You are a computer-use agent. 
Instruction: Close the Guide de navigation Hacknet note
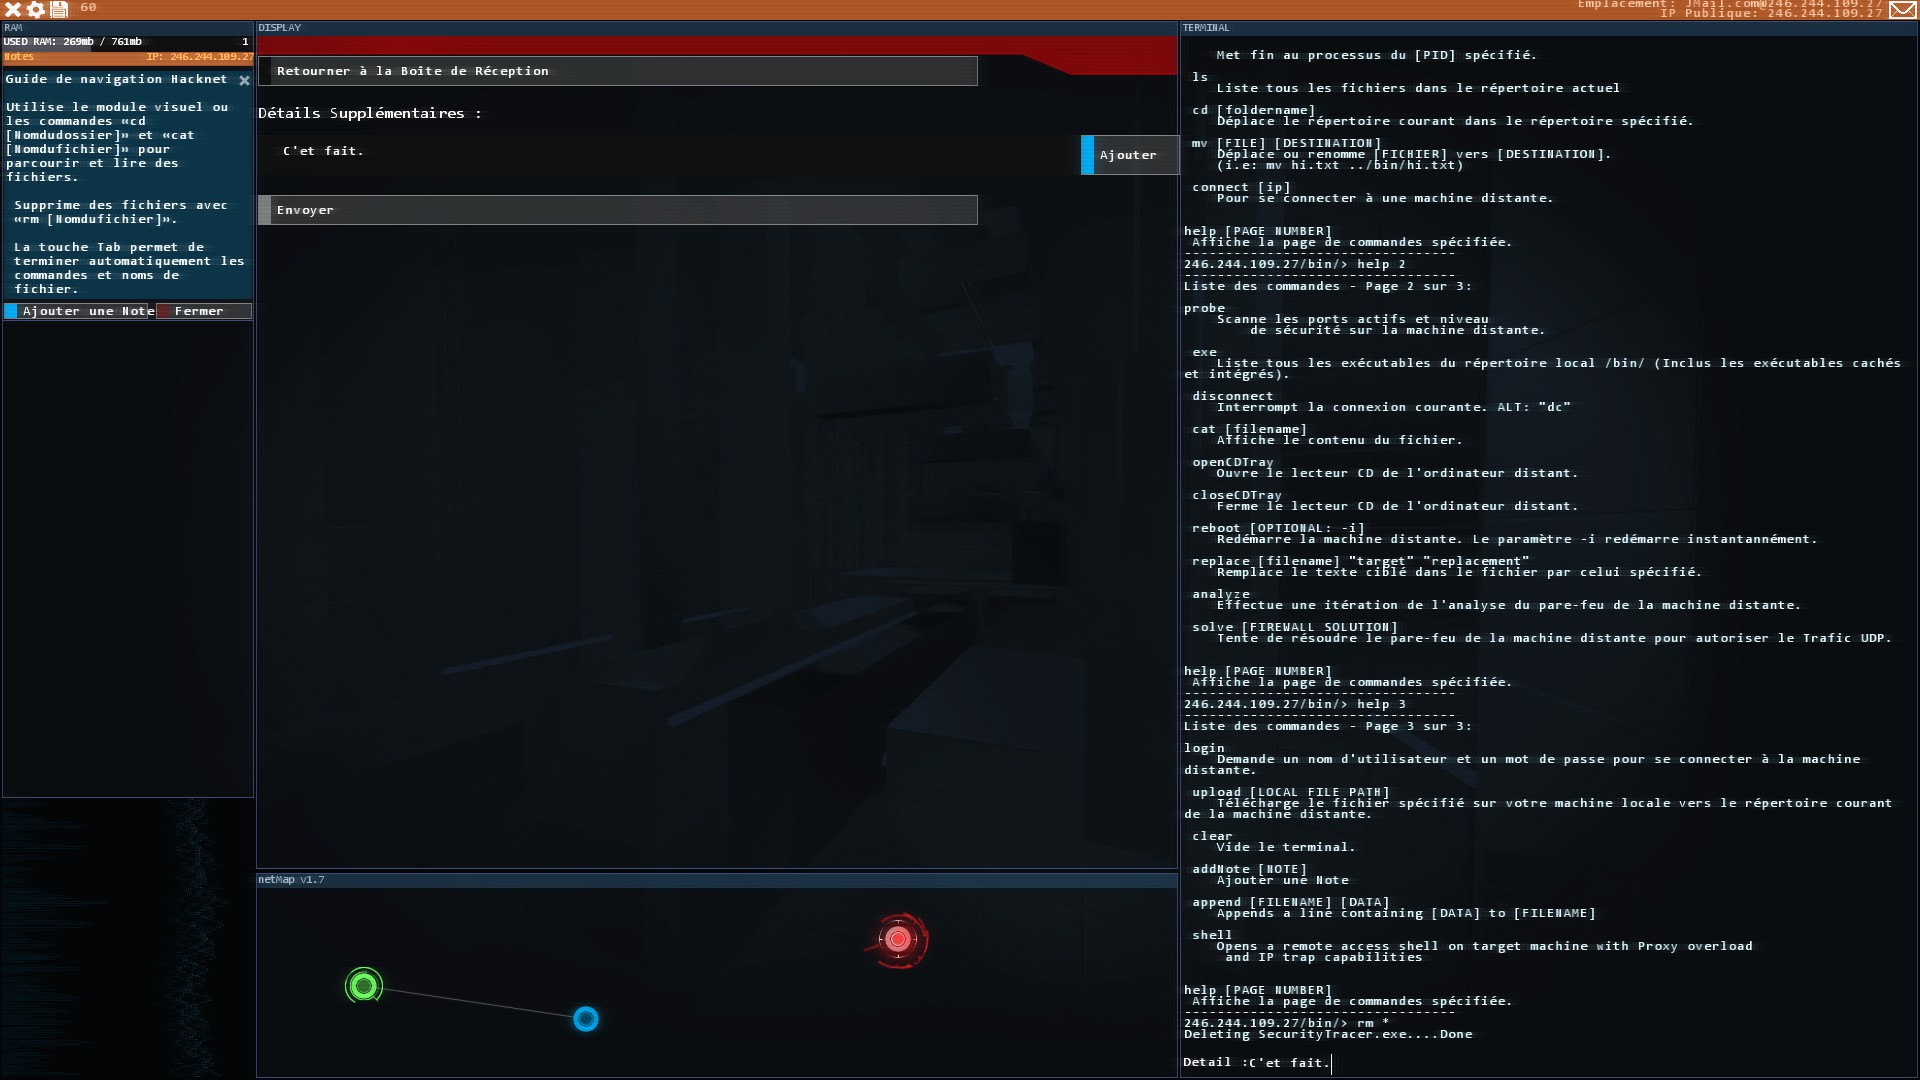244,80
